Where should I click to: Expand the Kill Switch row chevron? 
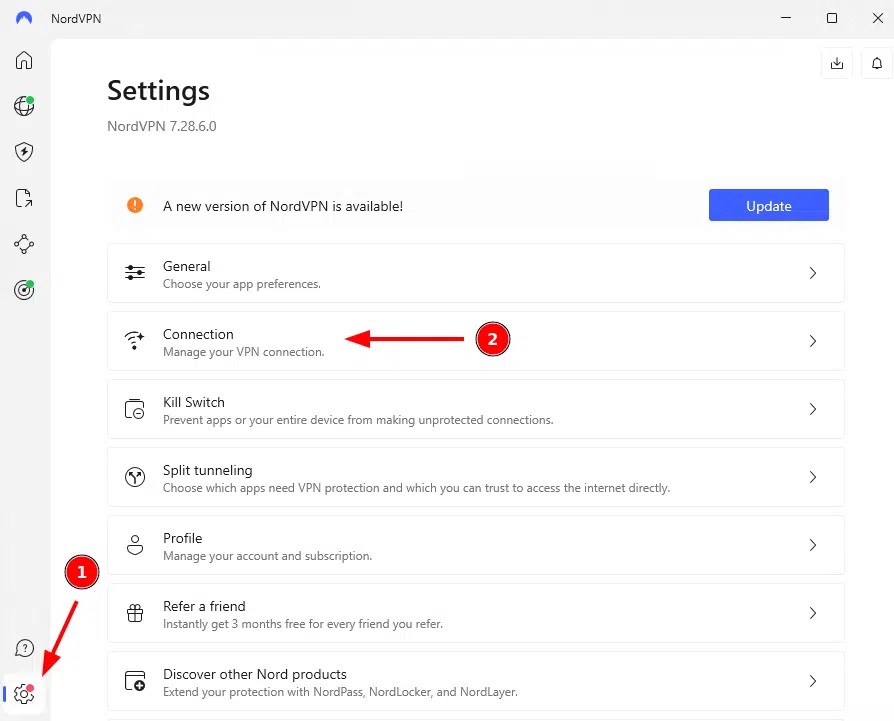pos(812,409)
